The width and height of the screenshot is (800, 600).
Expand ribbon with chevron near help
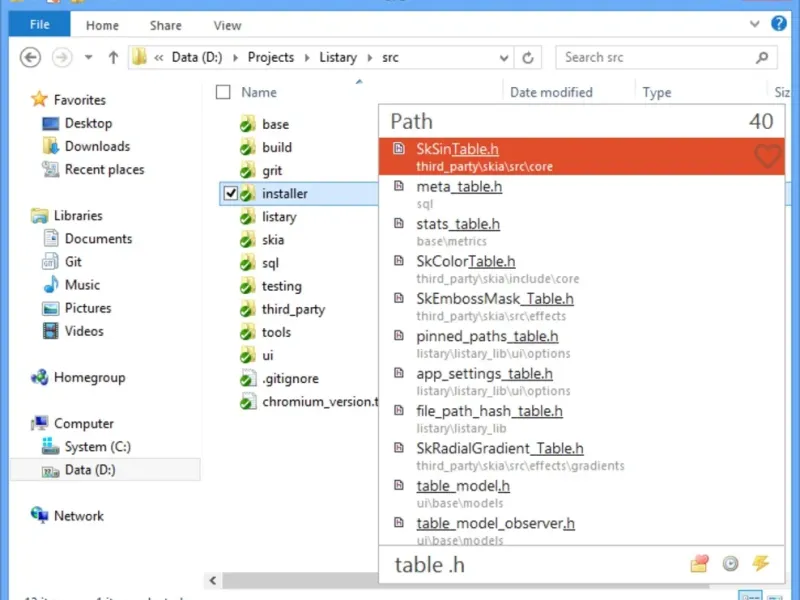[x=755, y=24]
